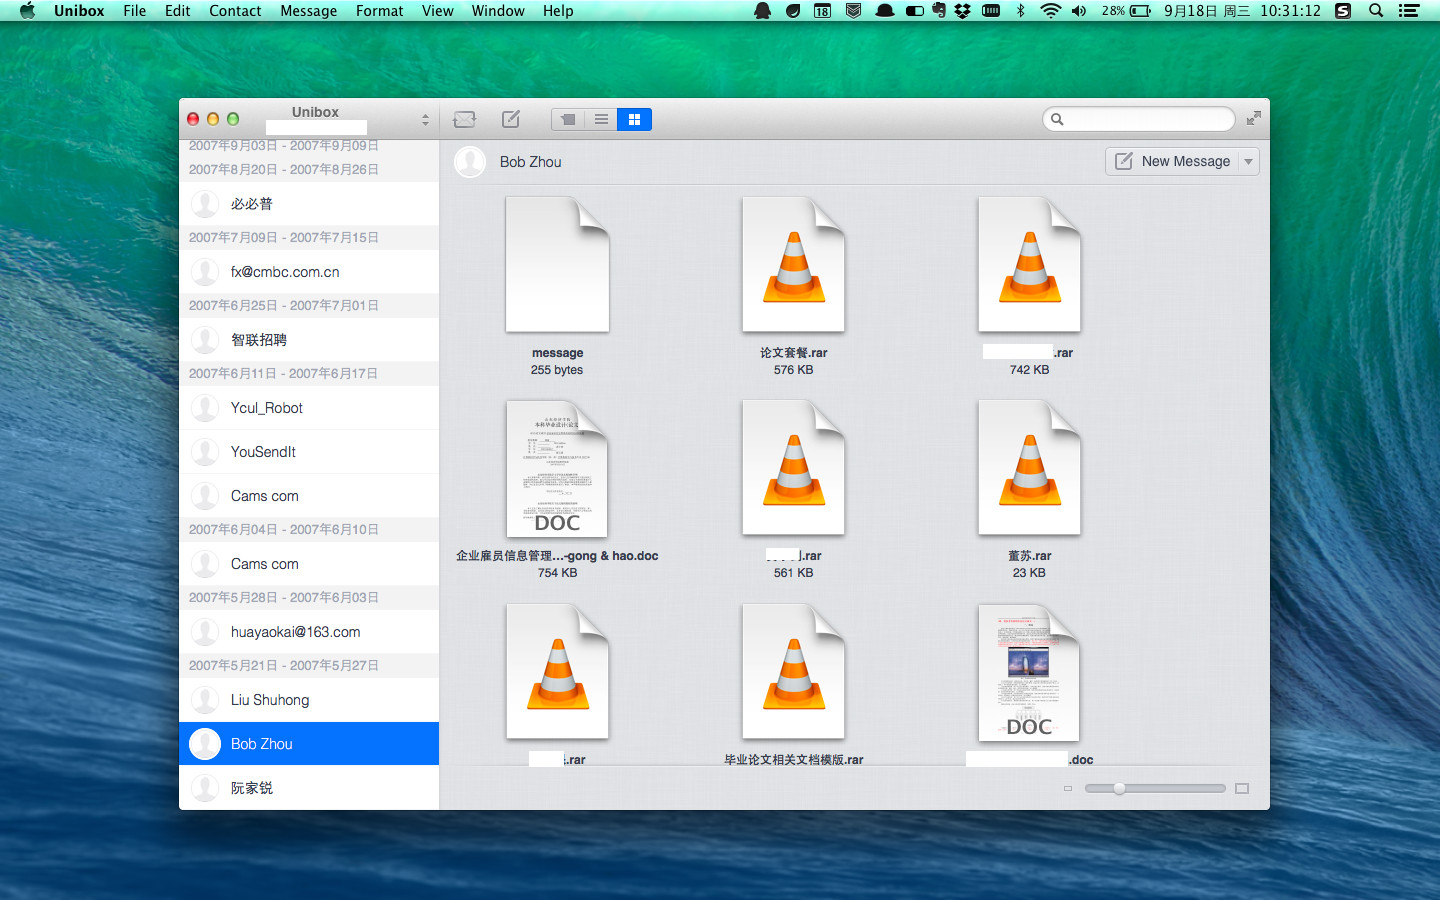
Task: Open Spotlight search magnifier icon
Action: pos(1376,11)
